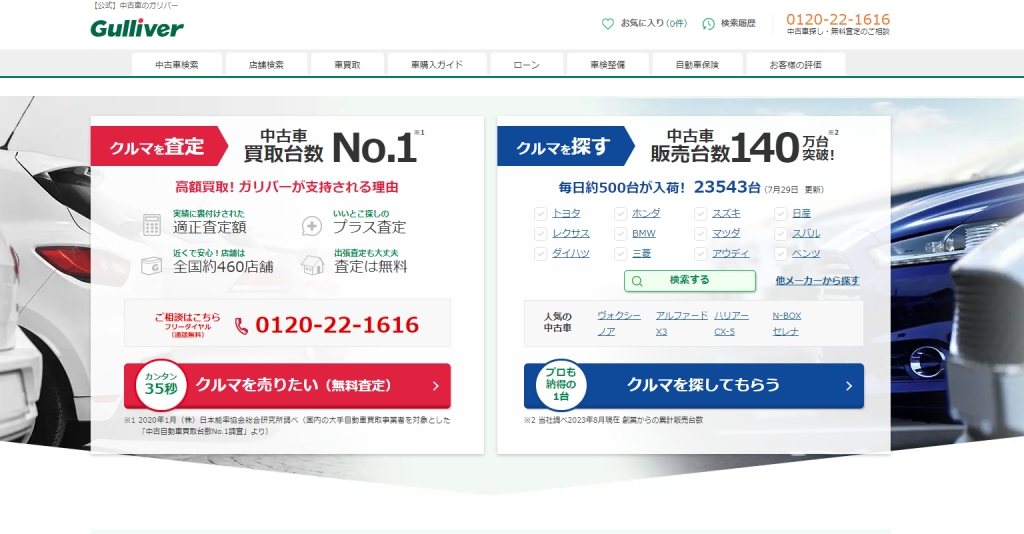Check the ダイハツ checkbox
This screenshot has height=534, width=1024.
(540, 253)
